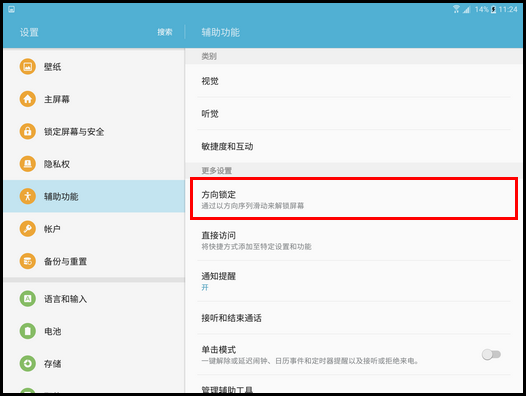Tap the 辅助功能 title in the header
This screenshot has width=526, height=396.
pos(220,32)
